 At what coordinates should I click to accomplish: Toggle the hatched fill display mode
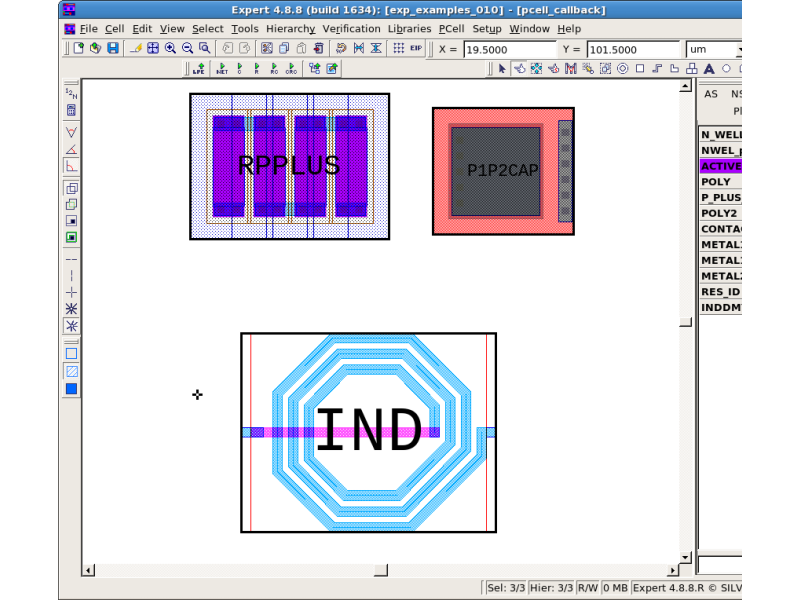(x=71, y=371)
